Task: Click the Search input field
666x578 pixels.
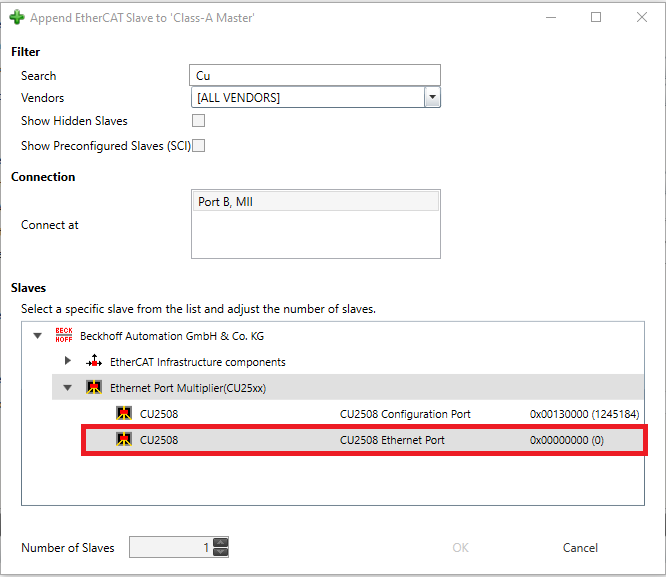Action: [x=315, y=75]
